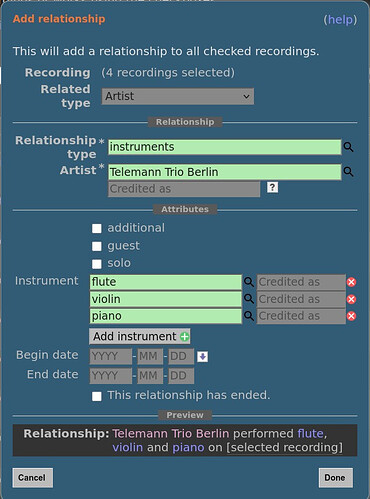Click the Add instrument button
This screenshot has width=370, height=499.
[x=140, y=336]
